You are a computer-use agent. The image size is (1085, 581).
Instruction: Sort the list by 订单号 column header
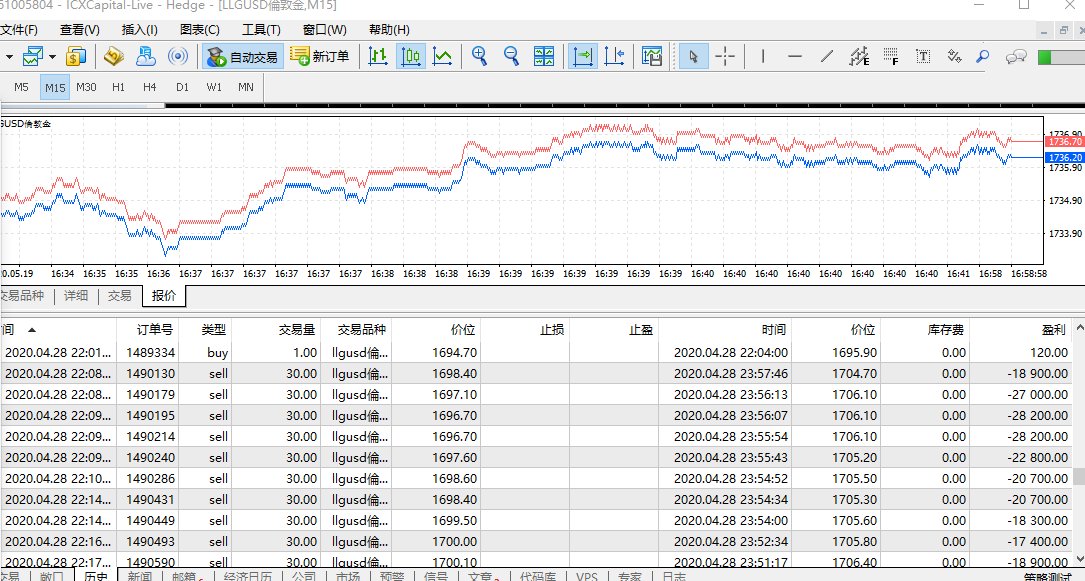154,329
